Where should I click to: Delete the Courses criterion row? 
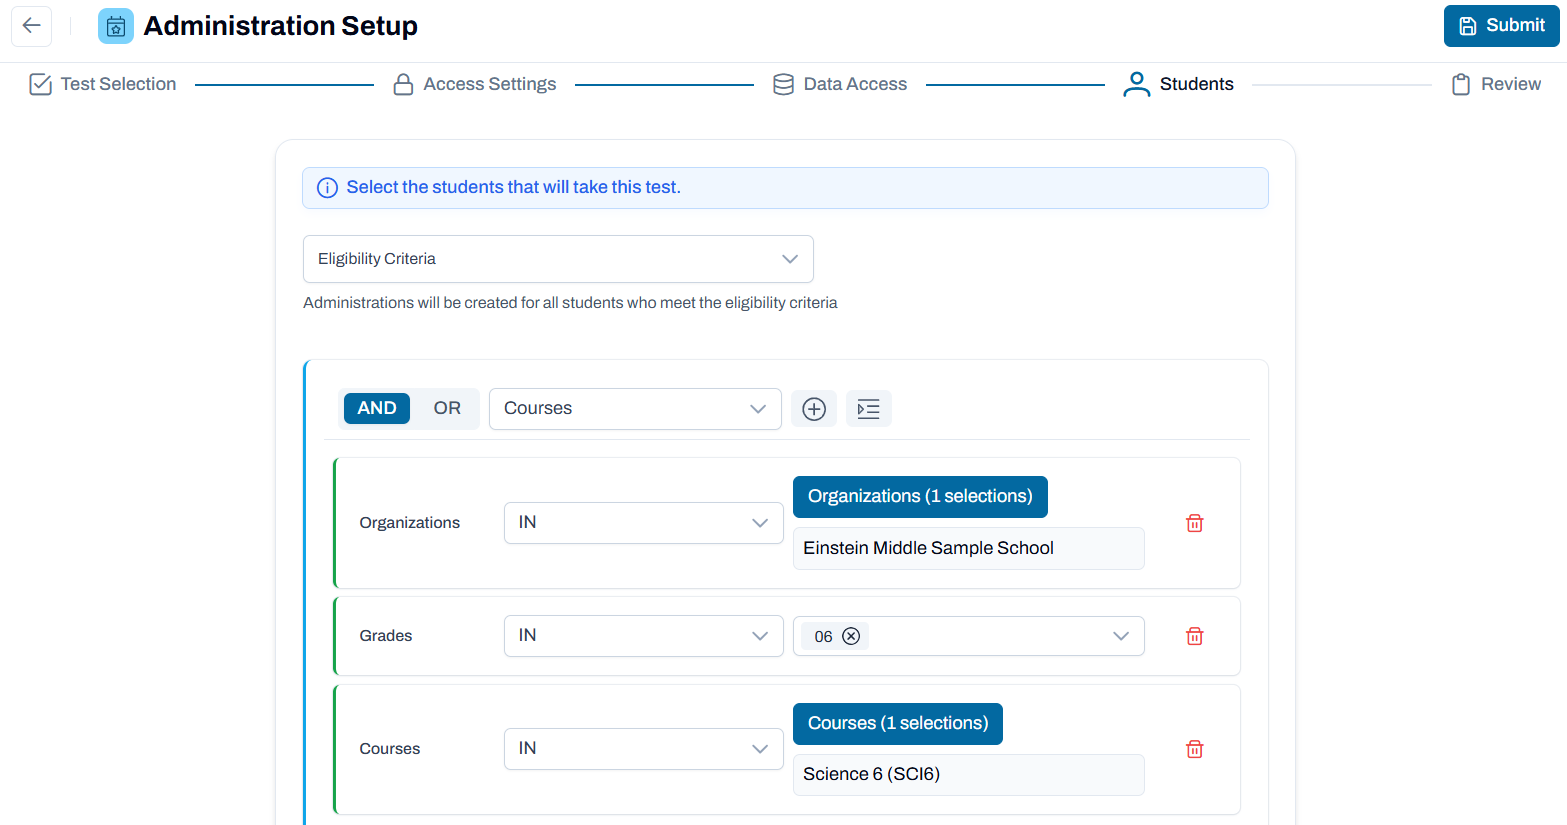tap(1194, 749)
